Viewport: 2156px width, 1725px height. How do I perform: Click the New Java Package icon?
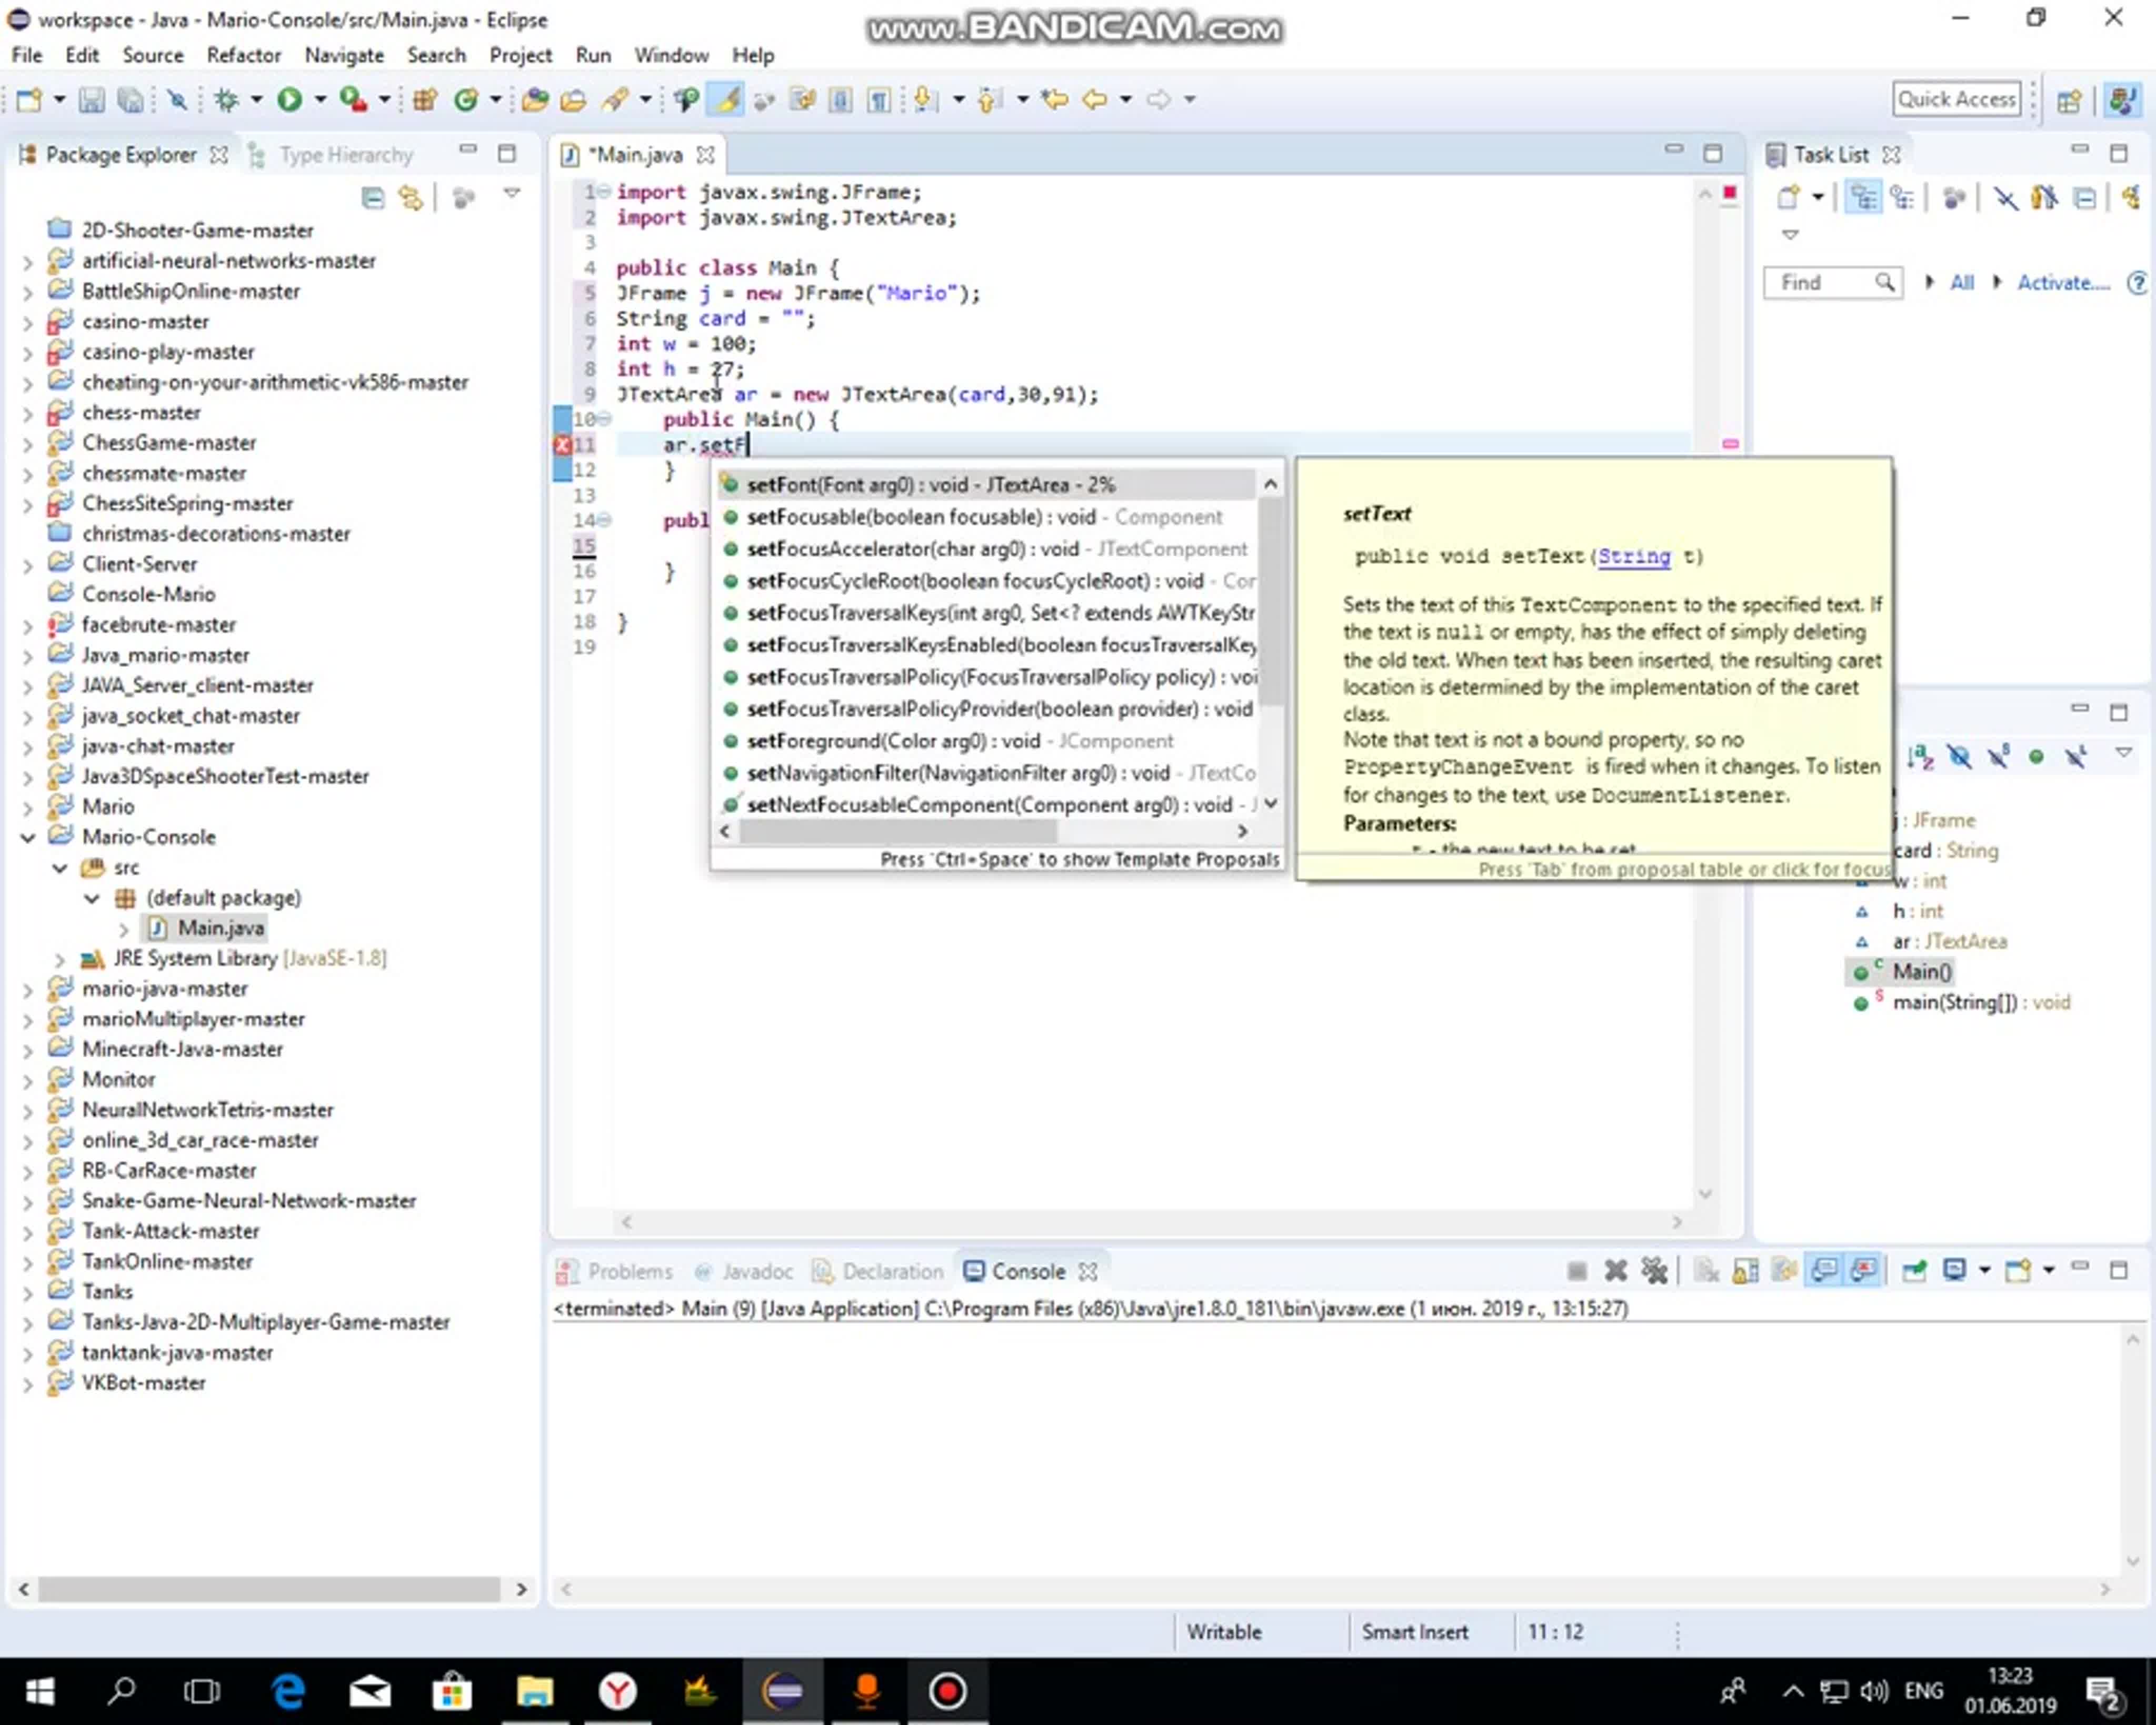(425, 99)
